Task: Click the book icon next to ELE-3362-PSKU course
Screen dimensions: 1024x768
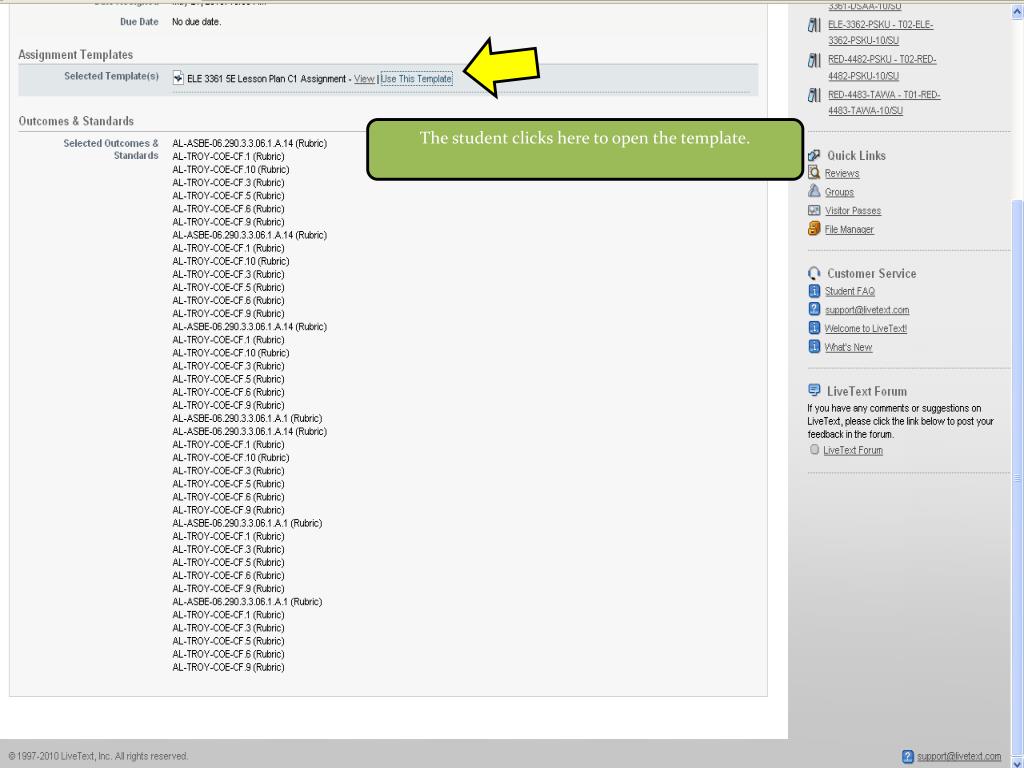Action: 814,25
